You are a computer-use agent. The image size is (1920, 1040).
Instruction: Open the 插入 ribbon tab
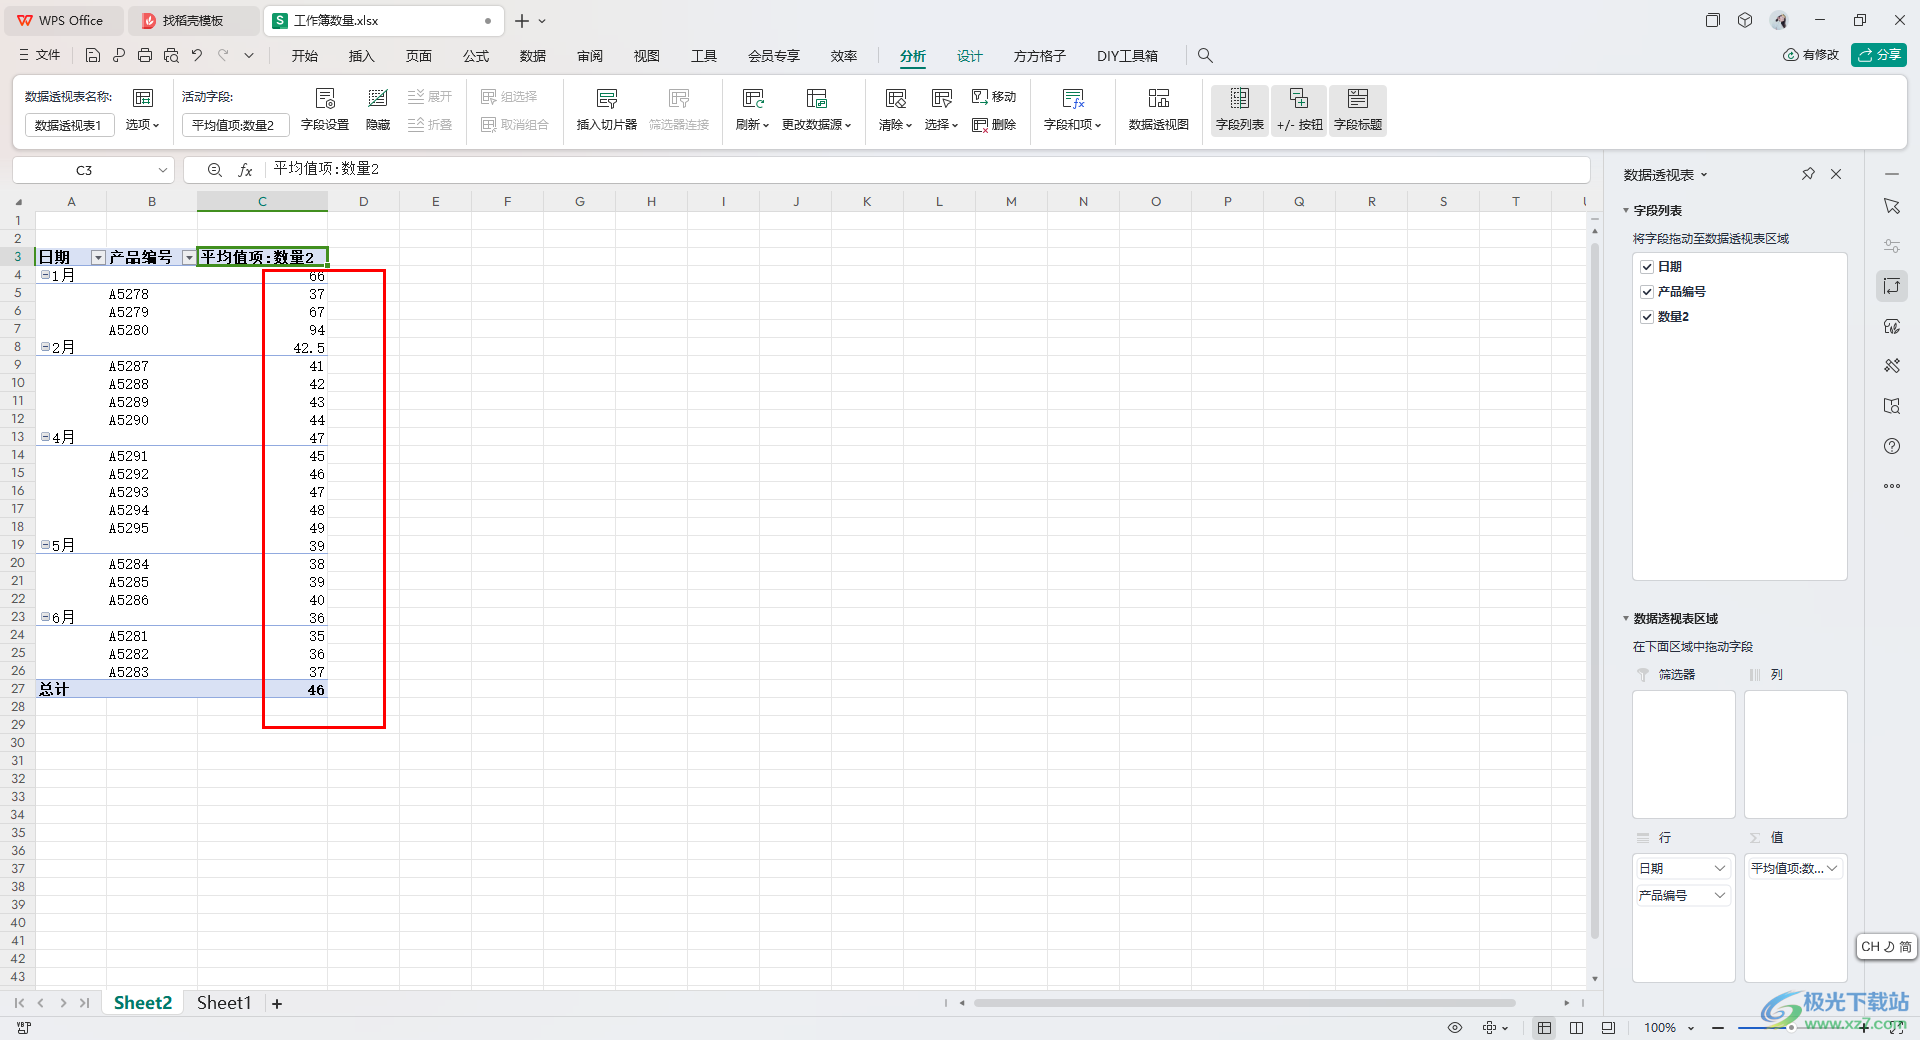pyautogui.click(x=361, y=56)
